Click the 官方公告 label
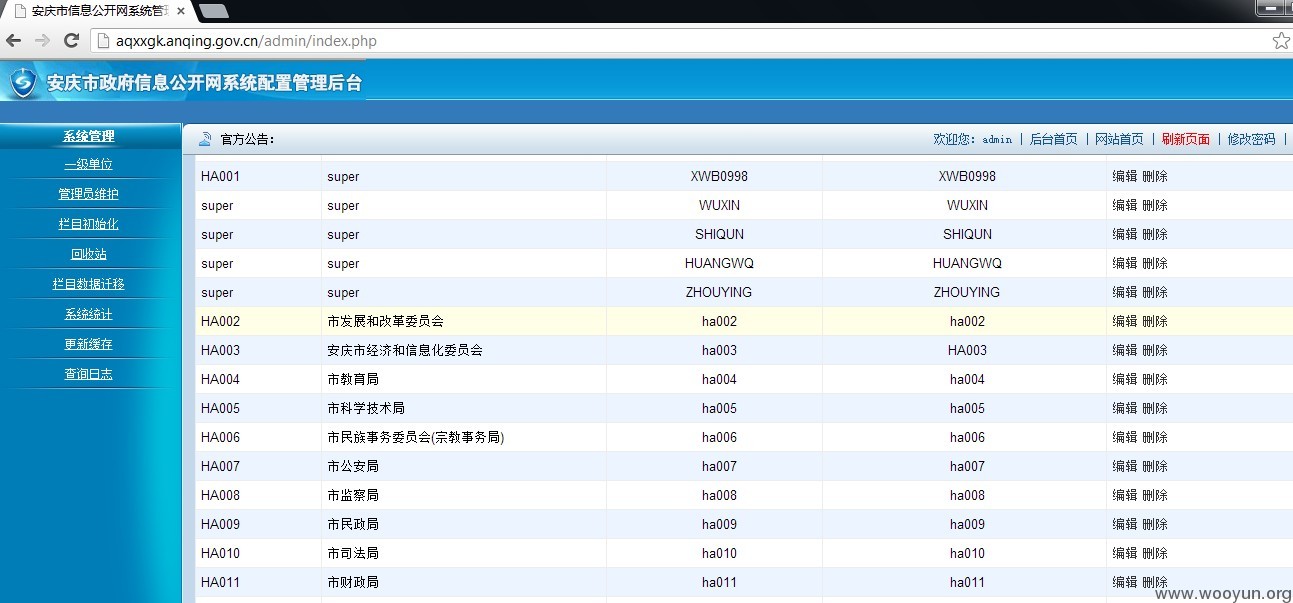The height and width of the screenshot is (603, 1293). tap(247, 139)
